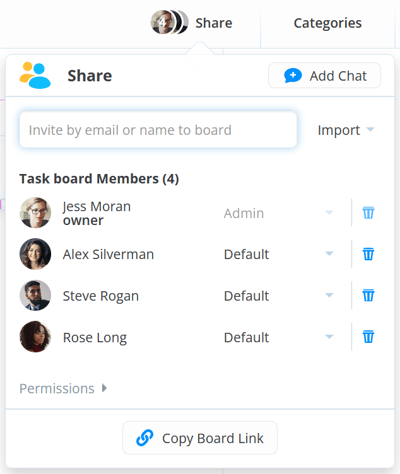Open Jess Moran's Admin role dropdown
Screen dimensions: 400x474
click(x=279, y=213)
